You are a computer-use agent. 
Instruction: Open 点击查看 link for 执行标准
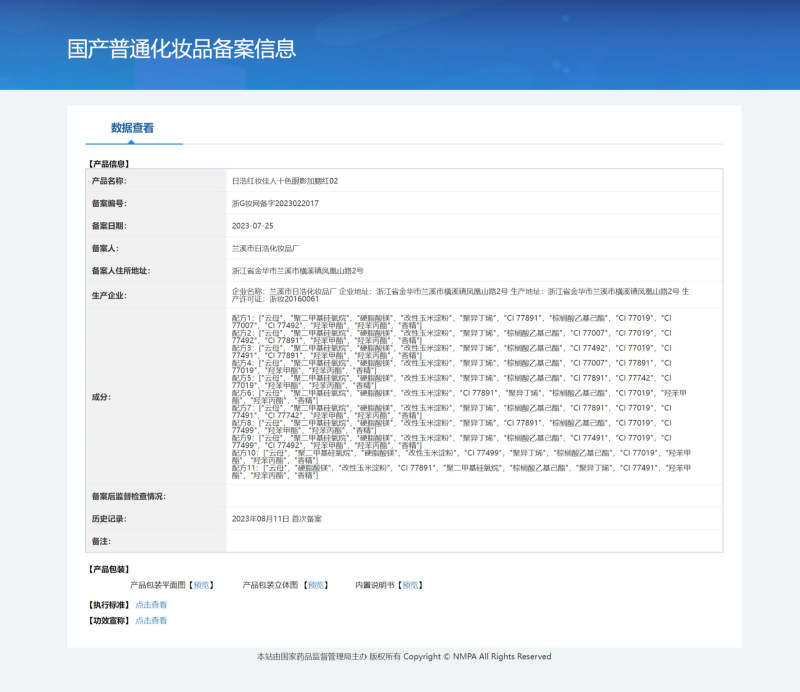(x=151, y=605)
